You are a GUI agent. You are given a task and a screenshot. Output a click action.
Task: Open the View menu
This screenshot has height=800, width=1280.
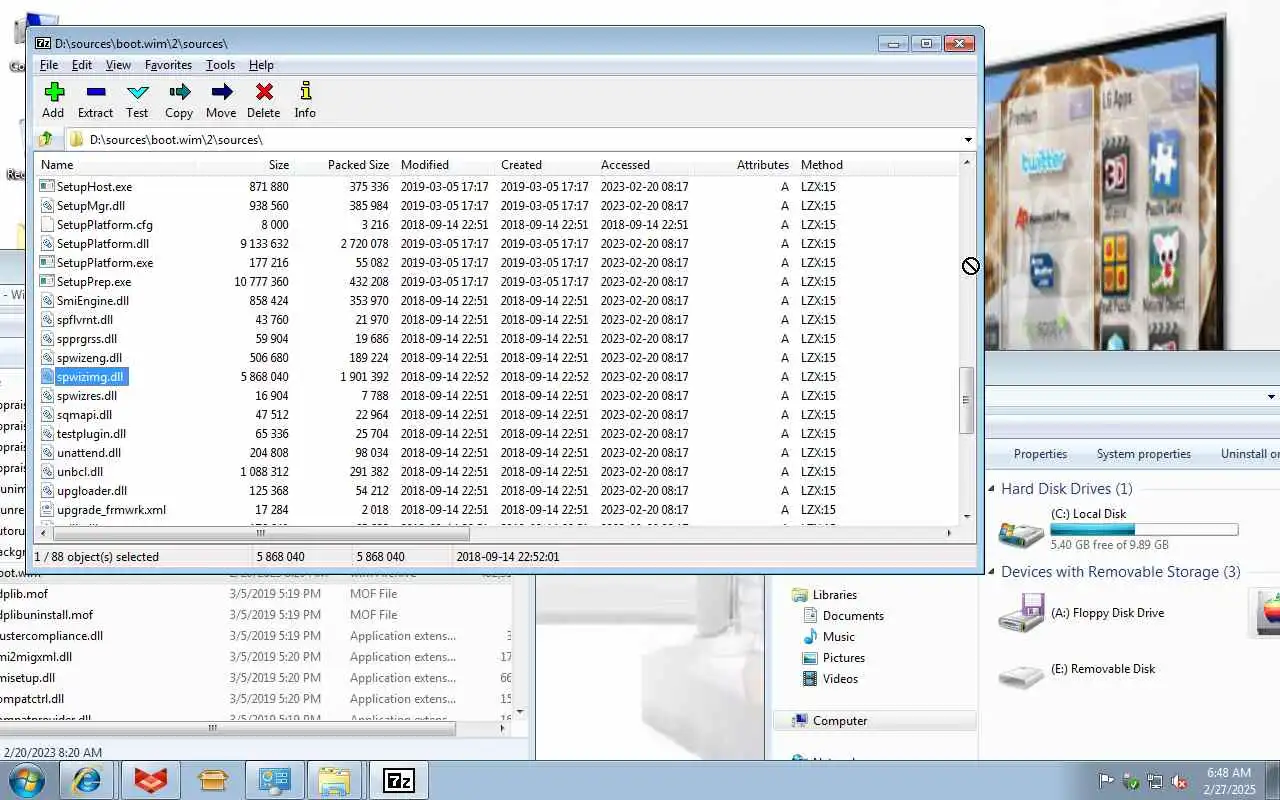[x=118, y=65]
